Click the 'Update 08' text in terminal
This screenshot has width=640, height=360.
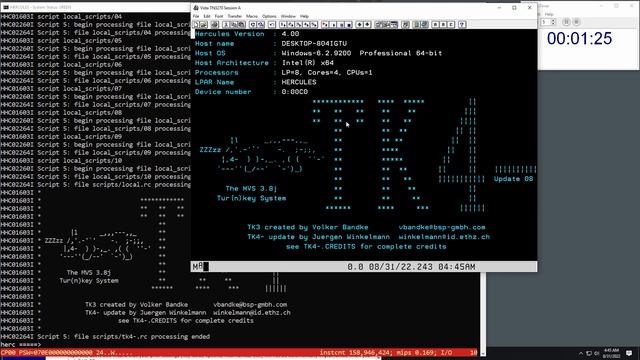point(513,179)
